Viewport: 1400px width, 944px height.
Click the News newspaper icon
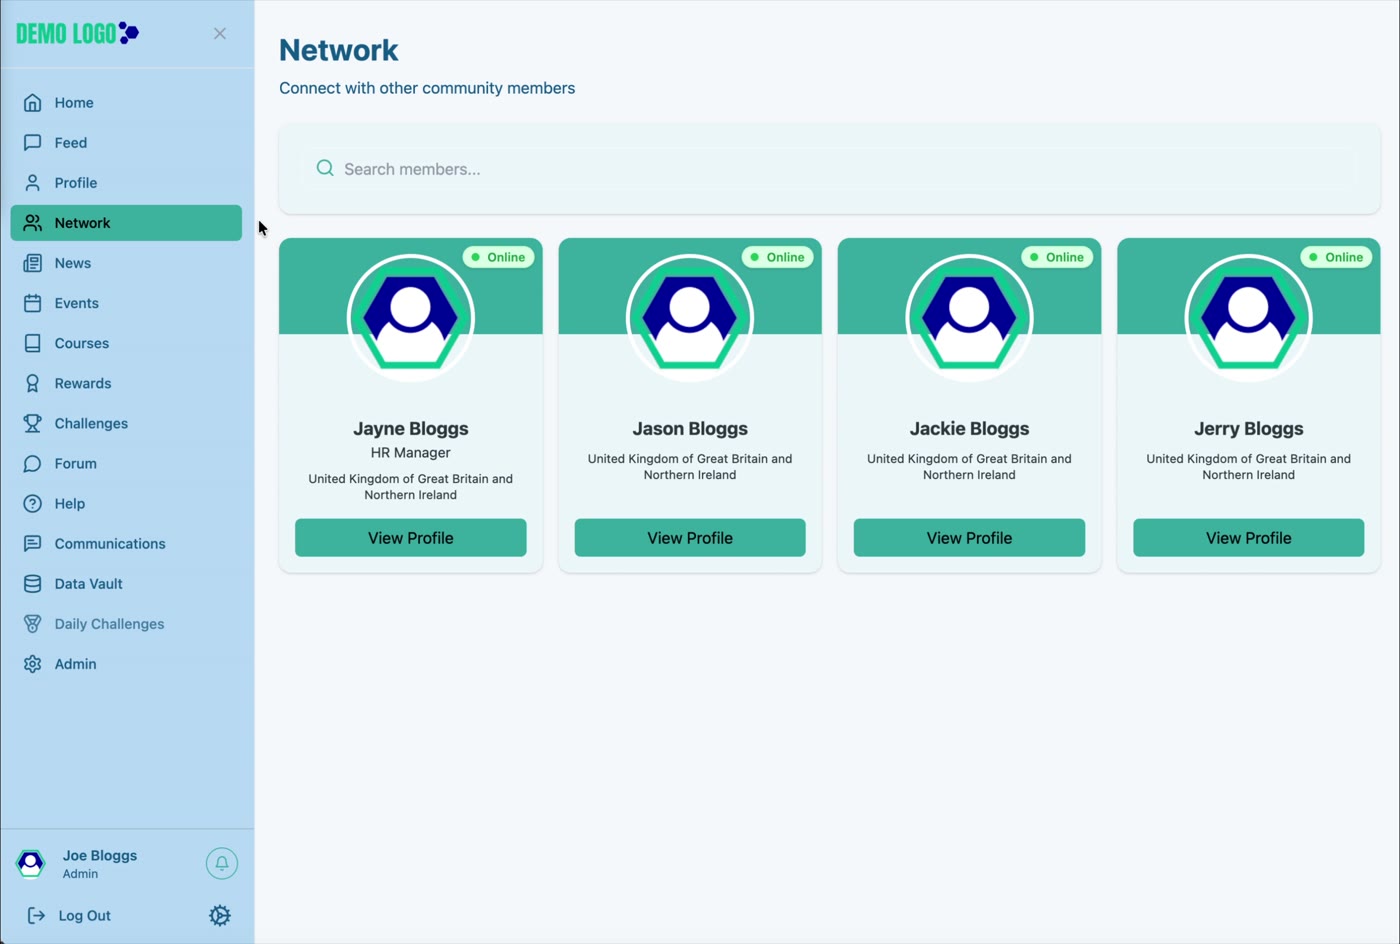pos(33,263)
